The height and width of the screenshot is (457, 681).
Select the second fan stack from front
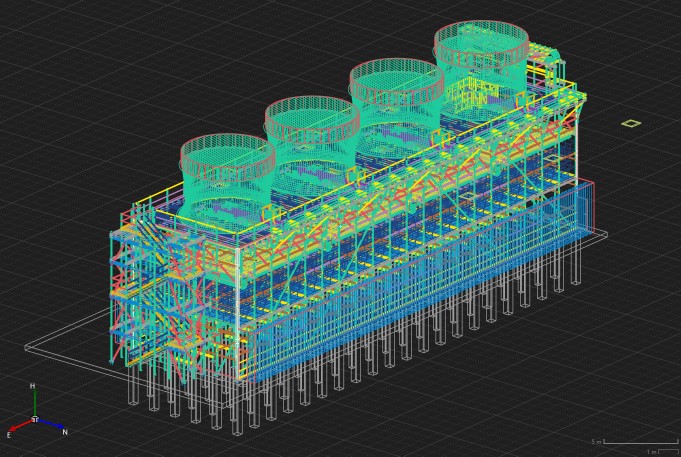(312, 120)
